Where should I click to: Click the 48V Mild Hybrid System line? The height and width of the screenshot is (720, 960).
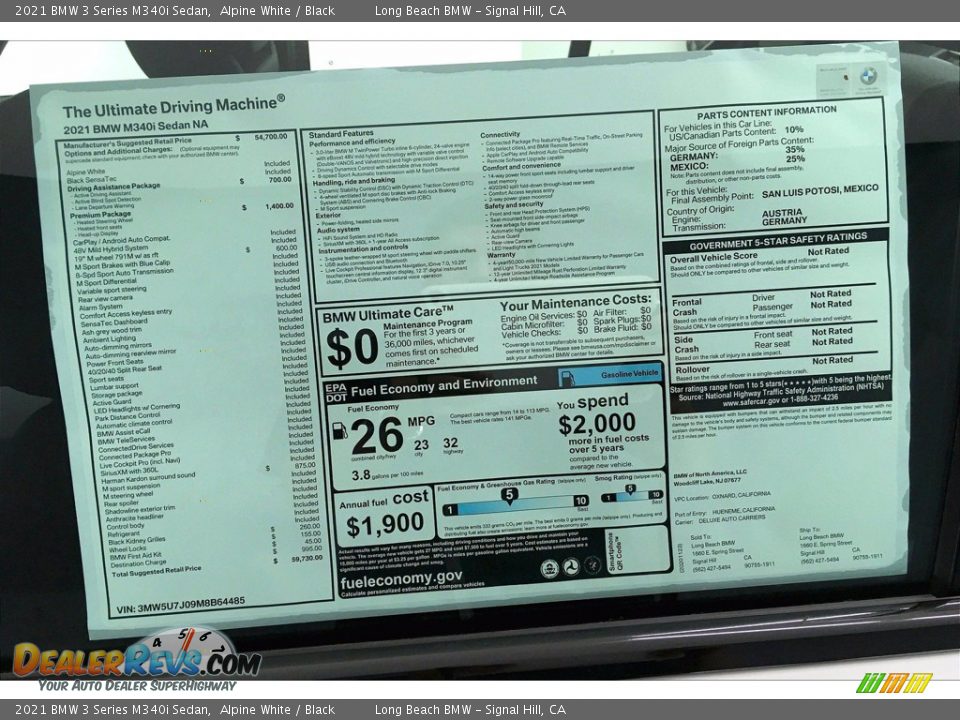click(110, 249)
